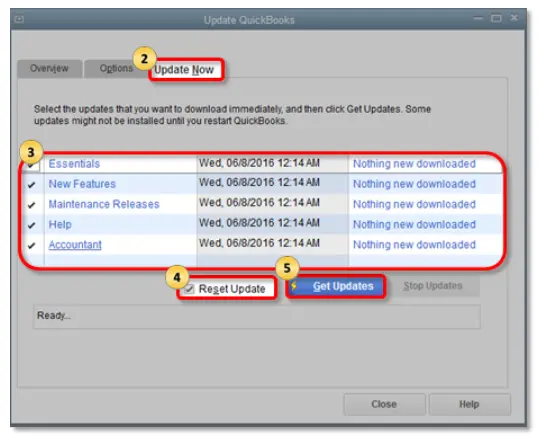
Task: Click the New Features link
Action: click(82, 184)
